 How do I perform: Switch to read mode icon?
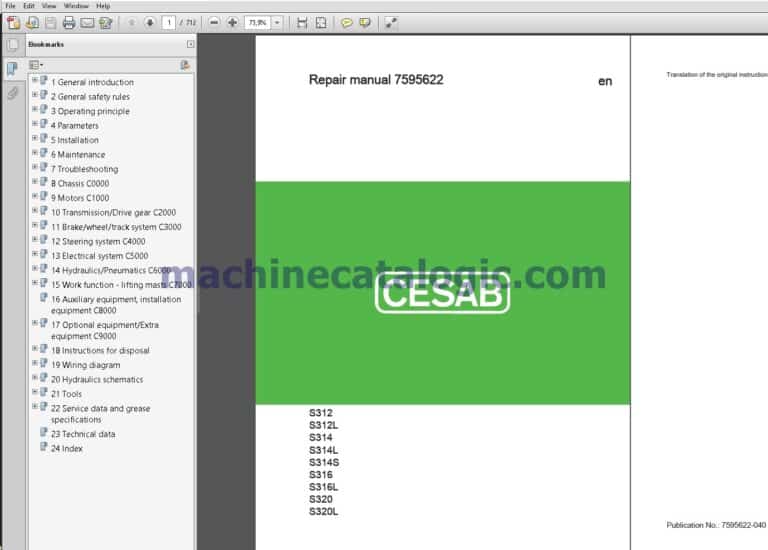point(390,23)
